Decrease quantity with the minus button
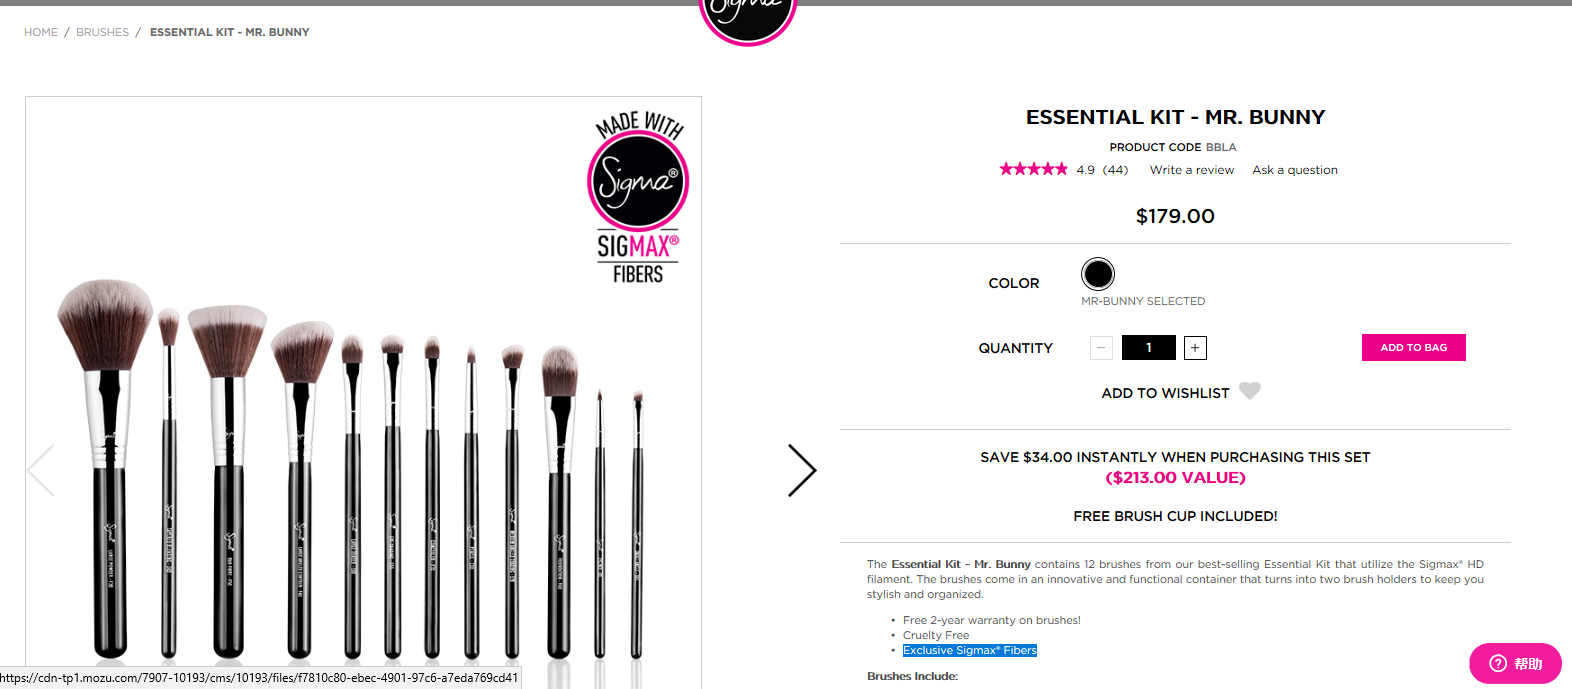This screenshot has width=1572, height=689. tap(1101, 348)
